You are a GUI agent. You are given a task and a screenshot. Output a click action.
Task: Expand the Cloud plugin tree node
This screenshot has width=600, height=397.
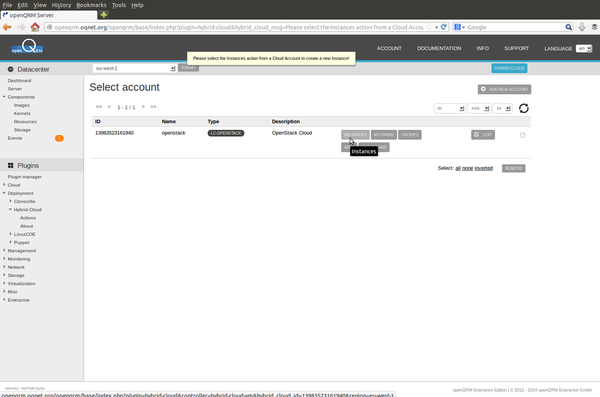[x=5, y=185]
